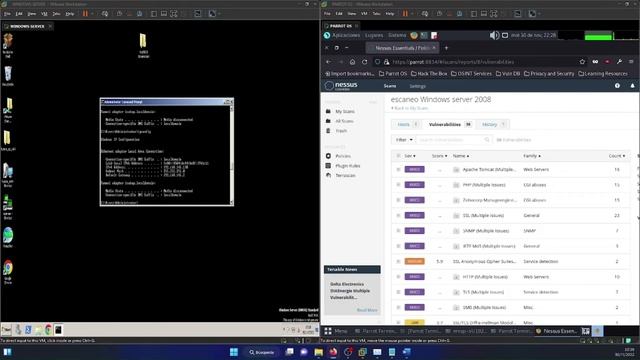Open Terrascan in the Nessus sidebar
This screenshot has height=360, width=640.
pos(345,176)
